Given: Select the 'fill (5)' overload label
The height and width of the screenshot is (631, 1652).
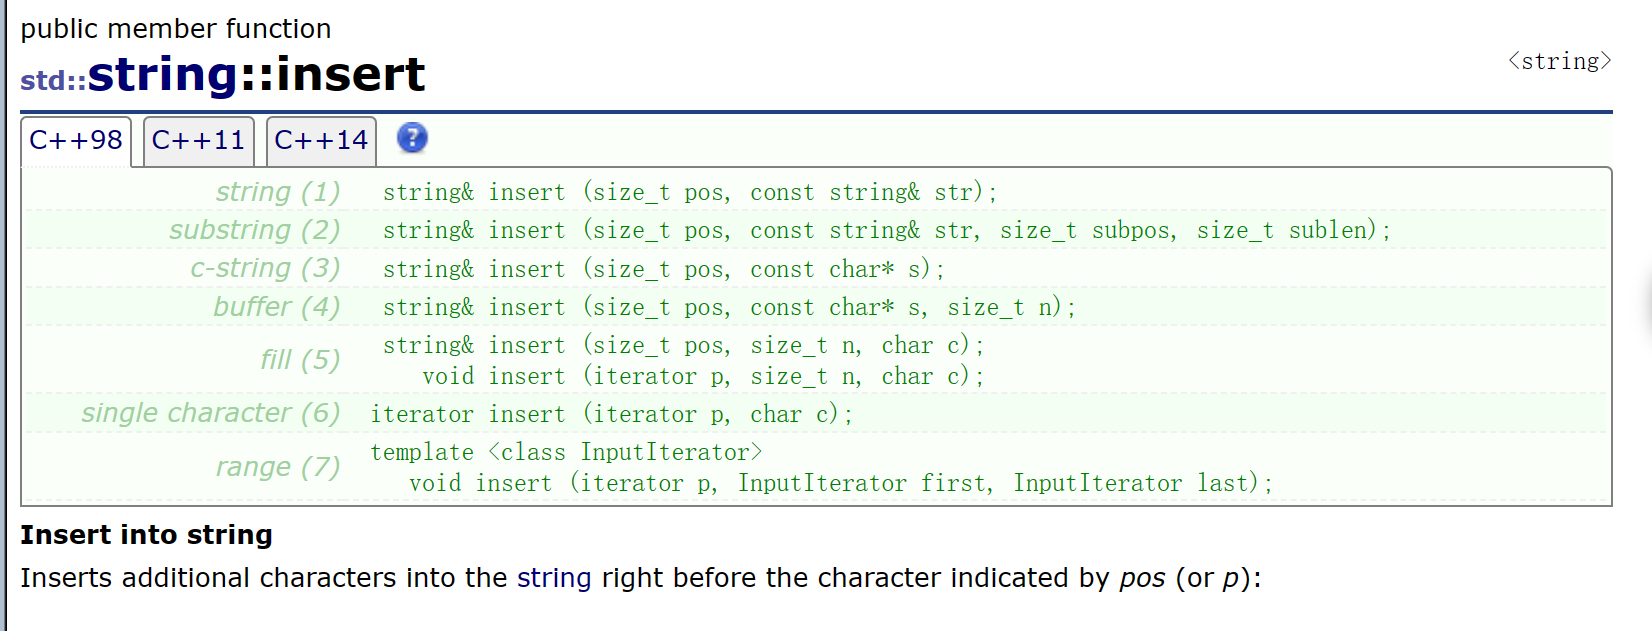Looking at the screenshot, I should (300, 360).
